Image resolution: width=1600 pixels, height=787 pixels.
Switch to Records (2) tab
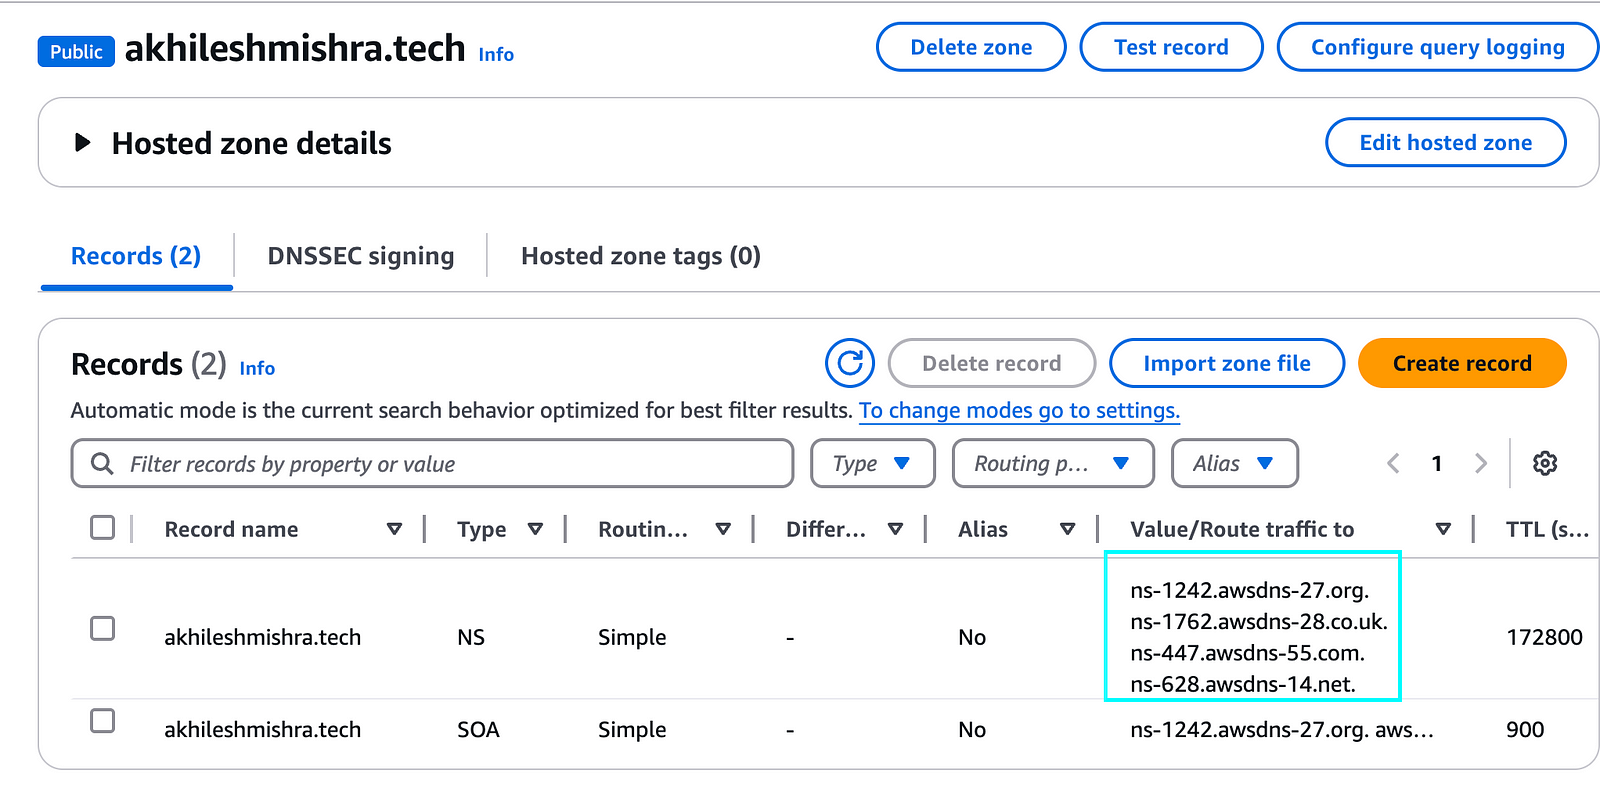pyautogui.click(x=136, y=256)
